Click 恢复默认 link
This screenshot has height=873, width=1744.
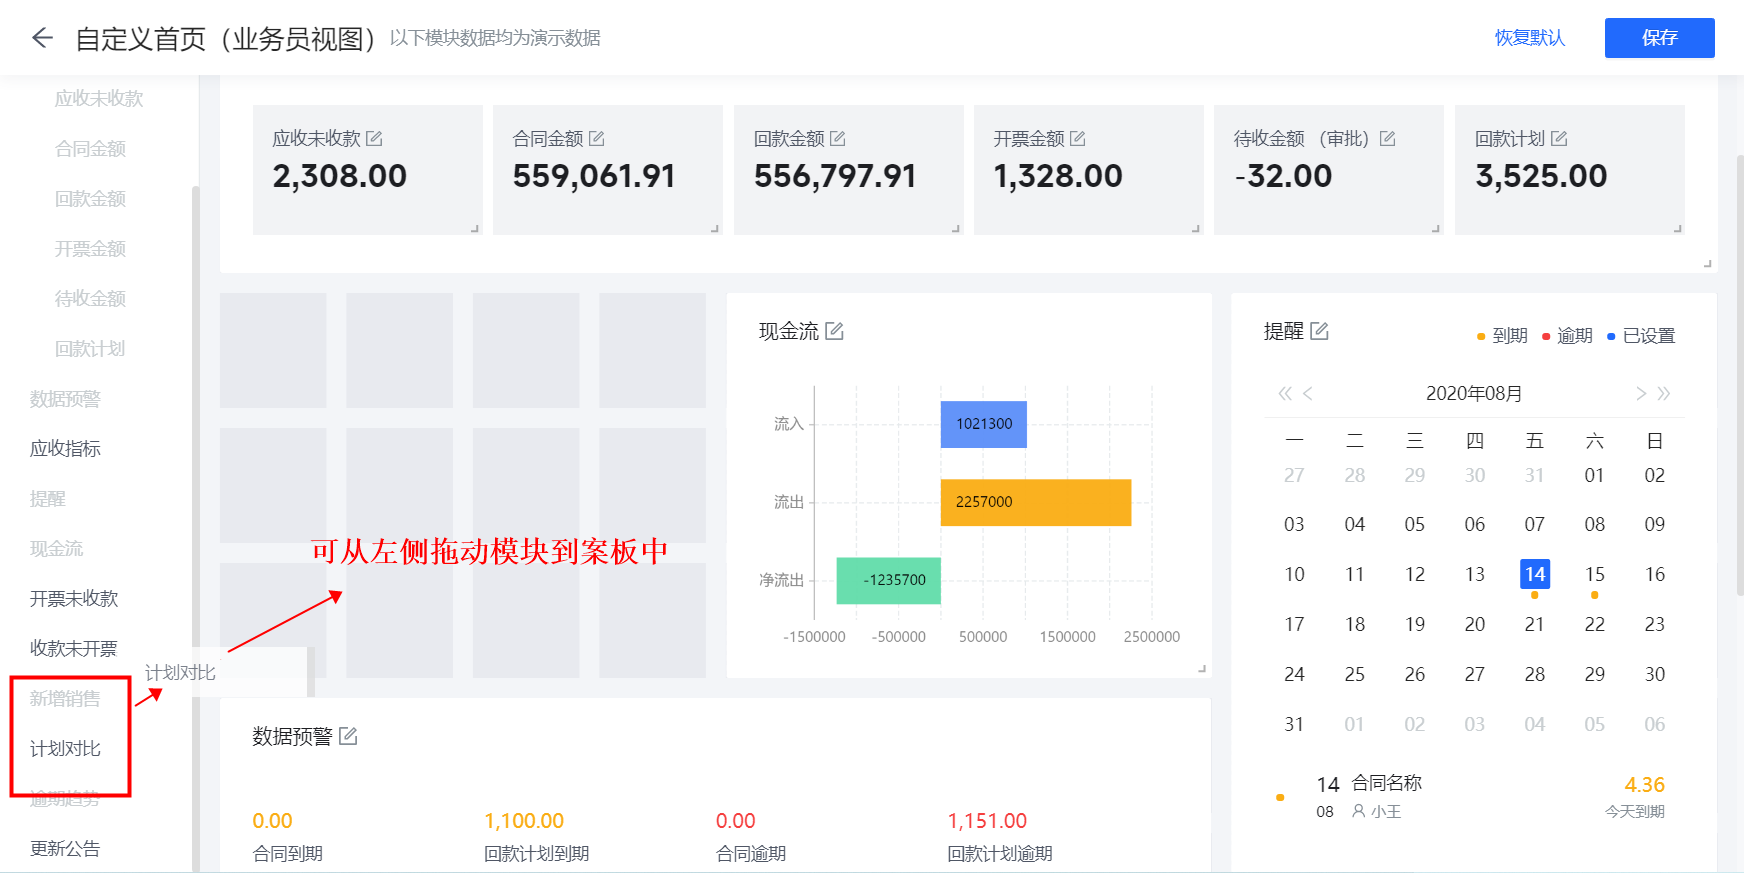[x=1529, y=38]
